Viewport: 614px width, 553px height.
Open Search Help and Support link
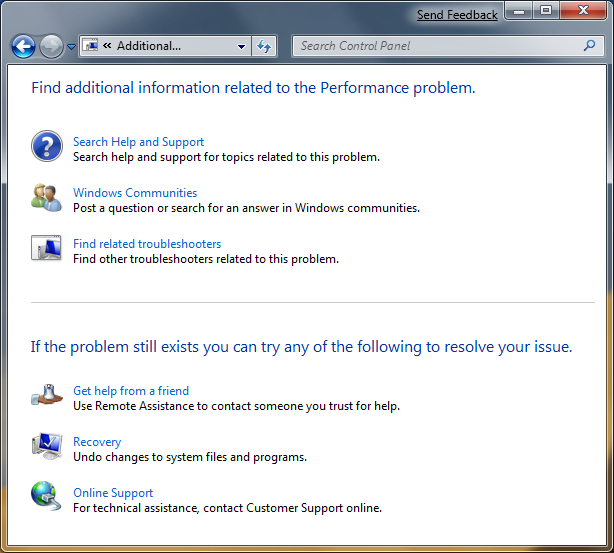tap(139, 141)
